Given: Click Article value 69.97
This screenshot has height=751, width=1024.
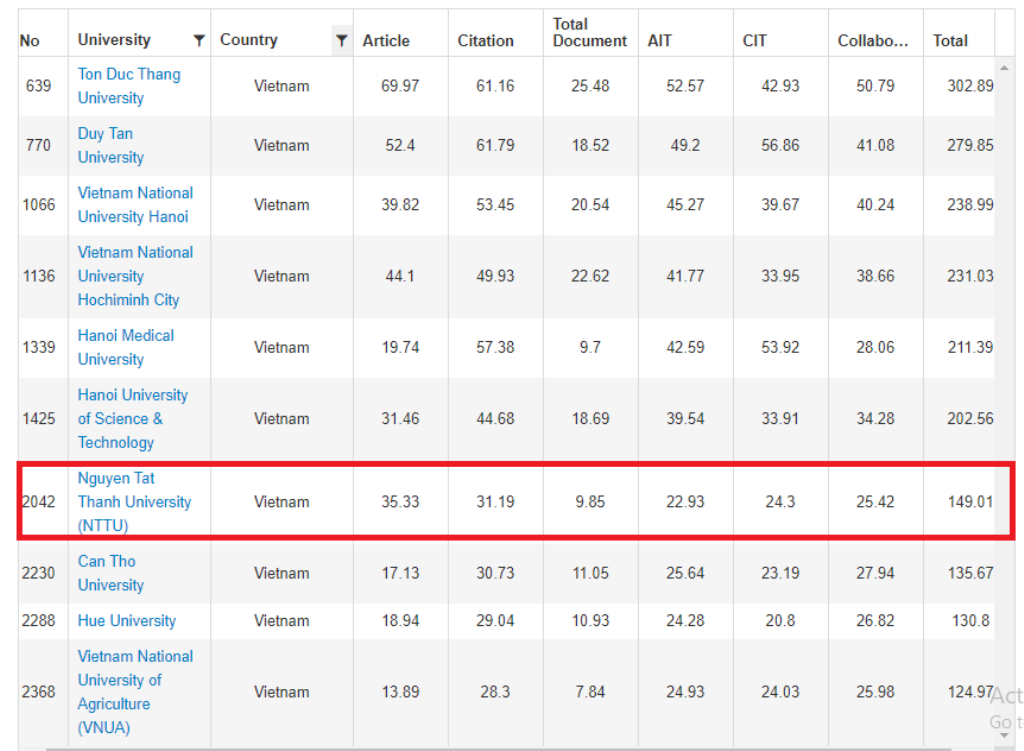Looking at the screenshot, I should point(400,86).
